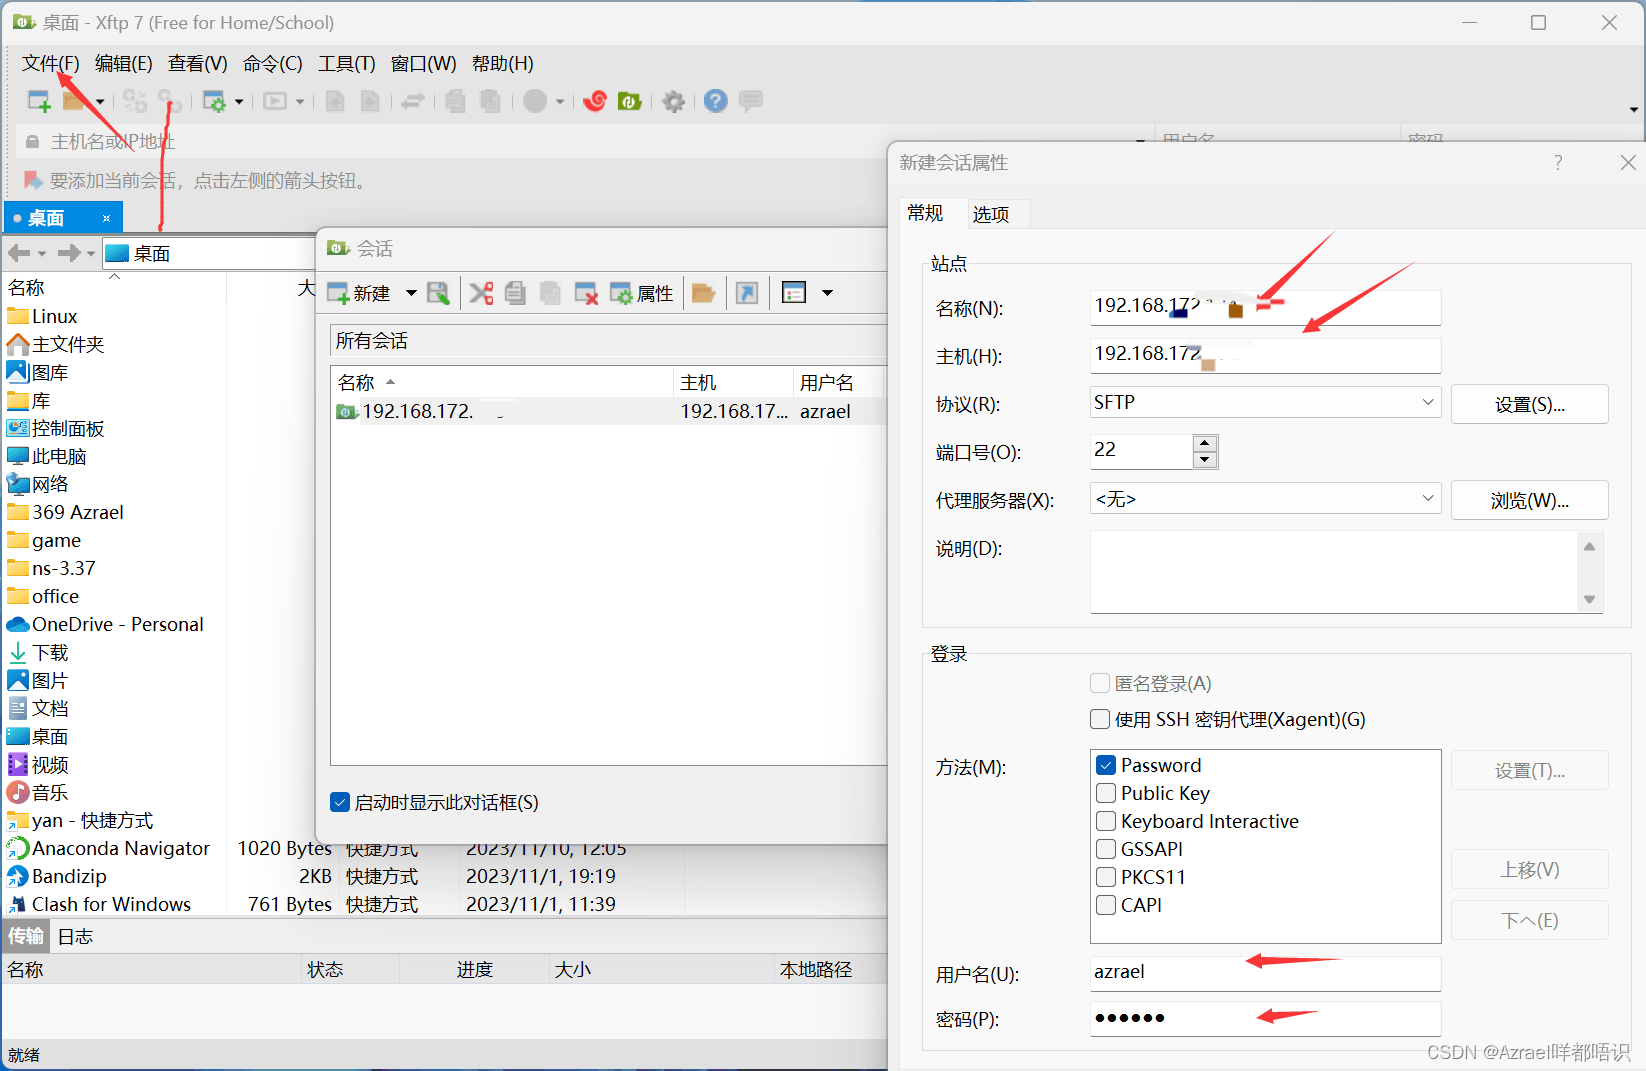Click the view mode list icon in Sessions toolbar
The width and height of the screenshot is (1646, 1071).
pos(794,293)
